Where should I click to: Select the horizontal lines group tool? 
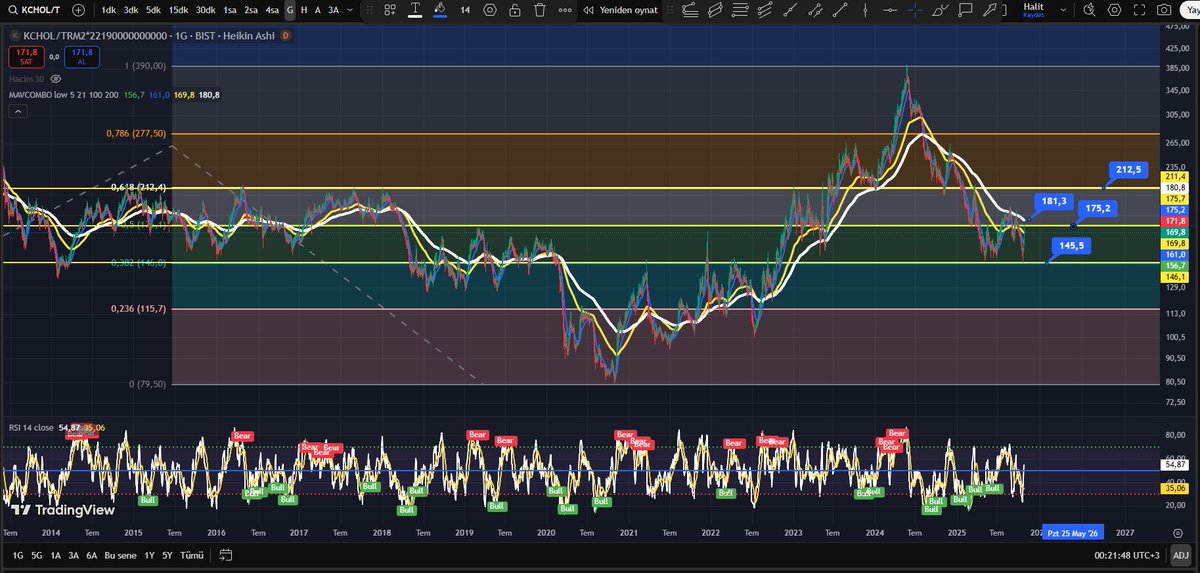(739, 9)
